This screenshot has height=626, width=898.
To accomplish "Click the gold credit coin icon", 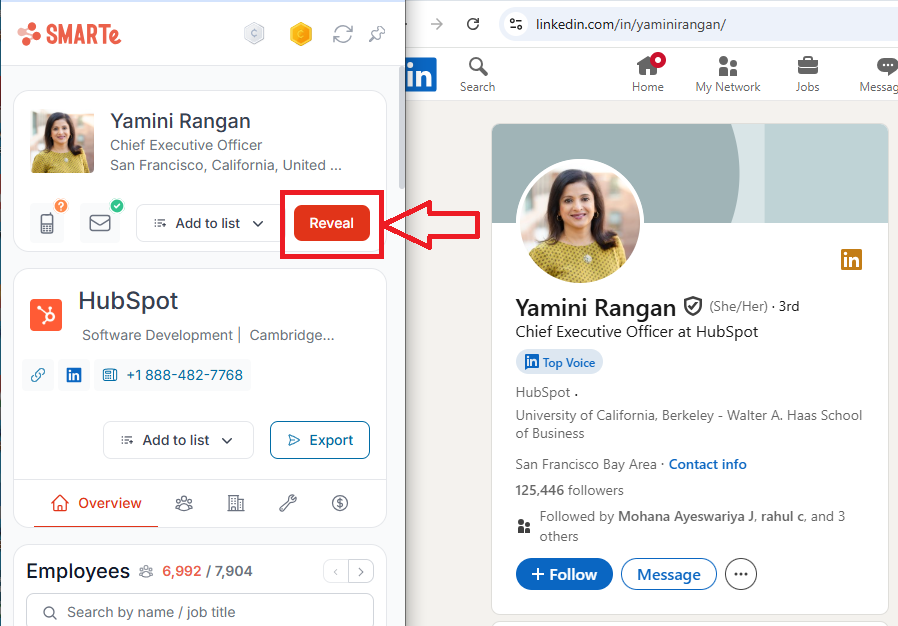I will coord(301,34).
